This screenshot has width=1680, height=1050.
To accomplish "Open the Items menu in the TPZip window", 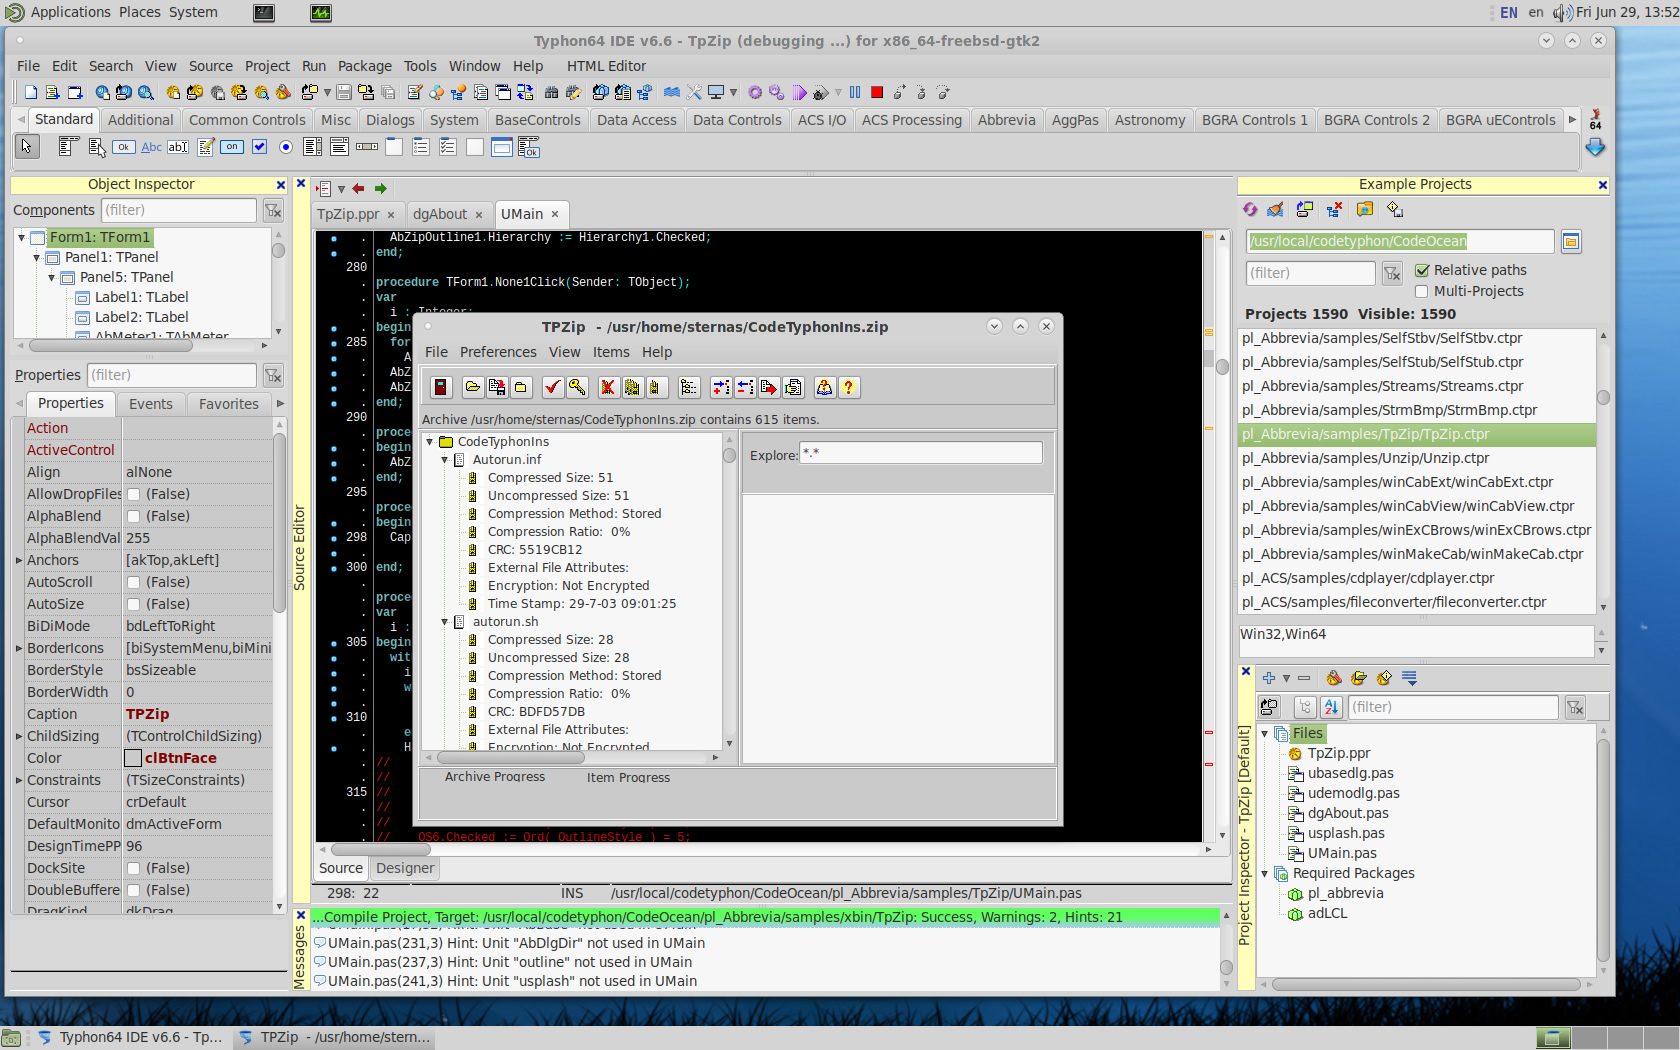I will (x=611, y=352).
